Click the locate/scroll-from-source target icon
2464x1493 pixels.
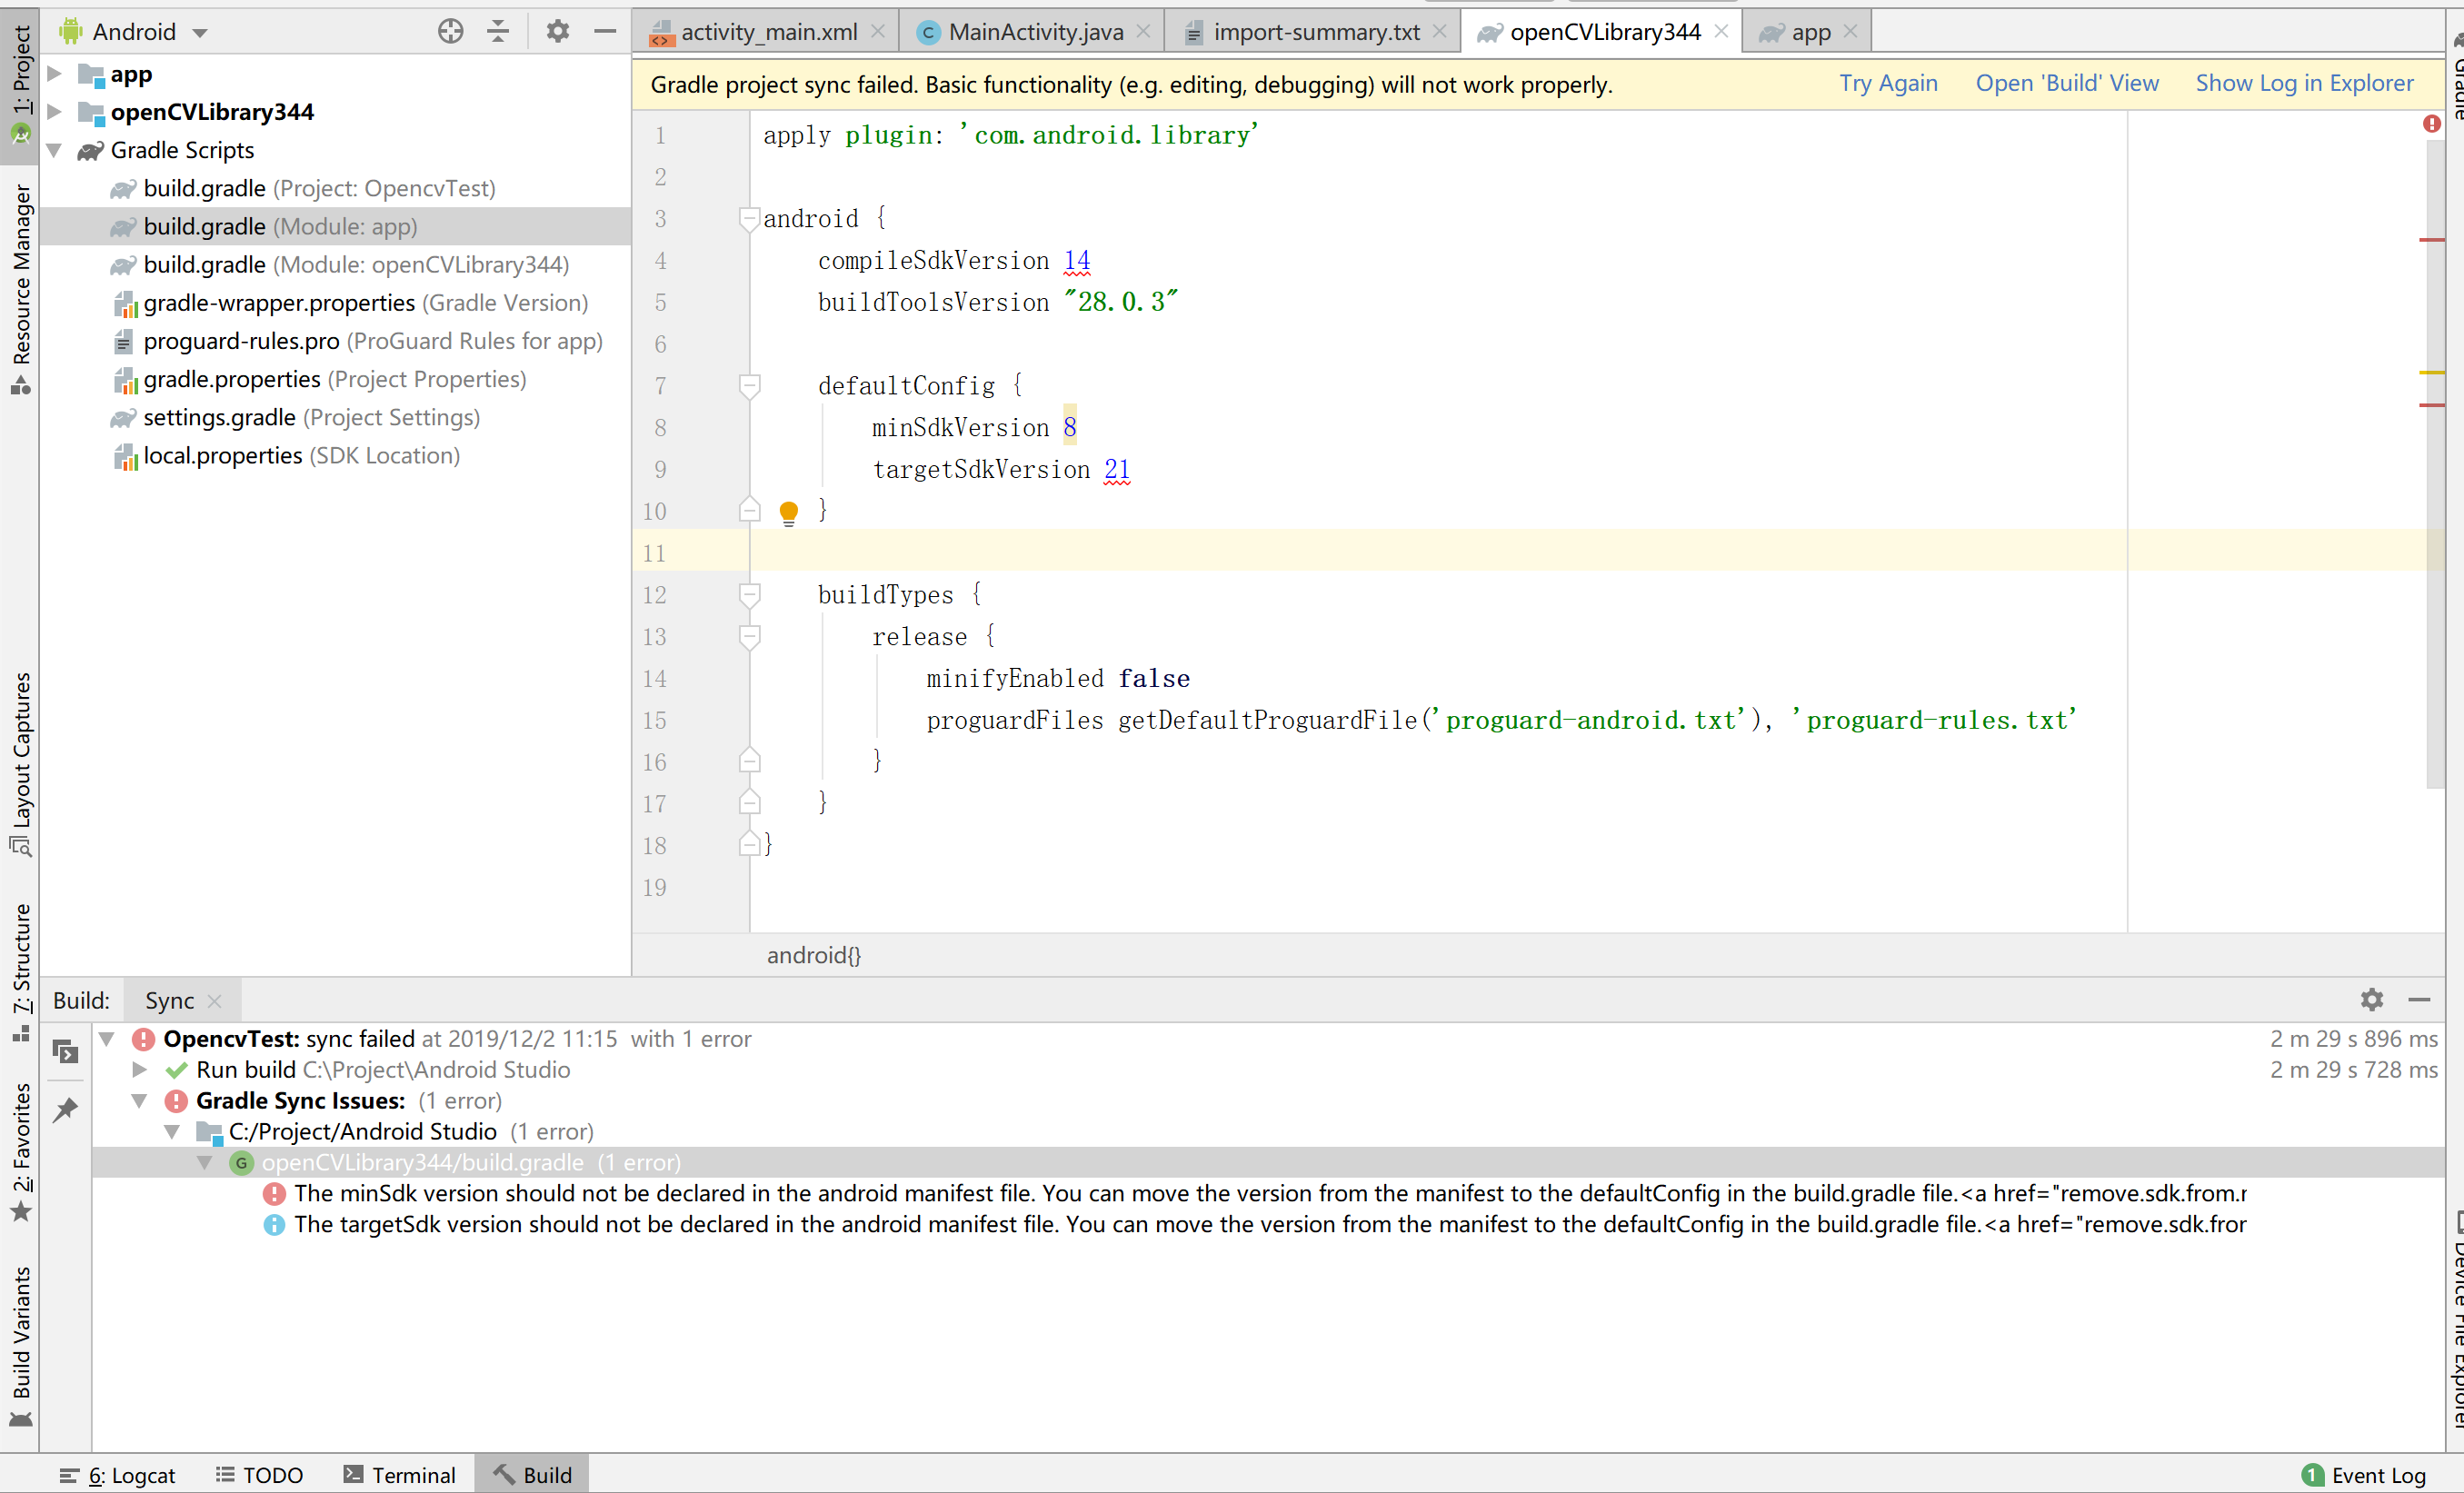tap(450, 31)
